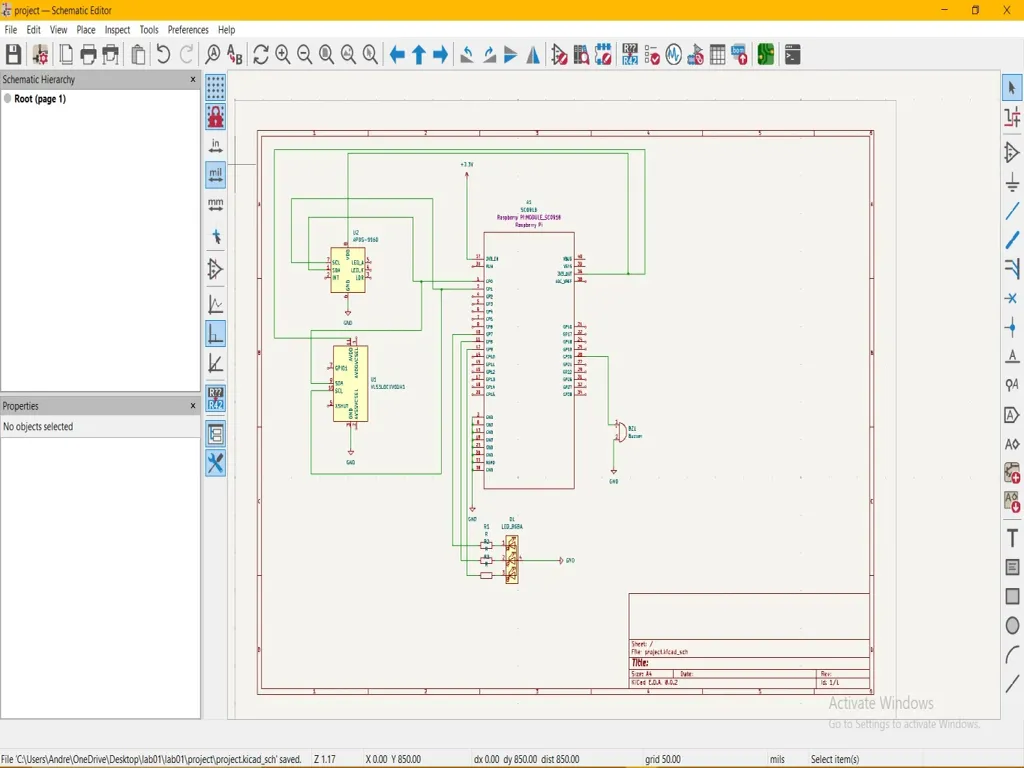Open Schematic Setup from the toolbar

tap(40, 55)
